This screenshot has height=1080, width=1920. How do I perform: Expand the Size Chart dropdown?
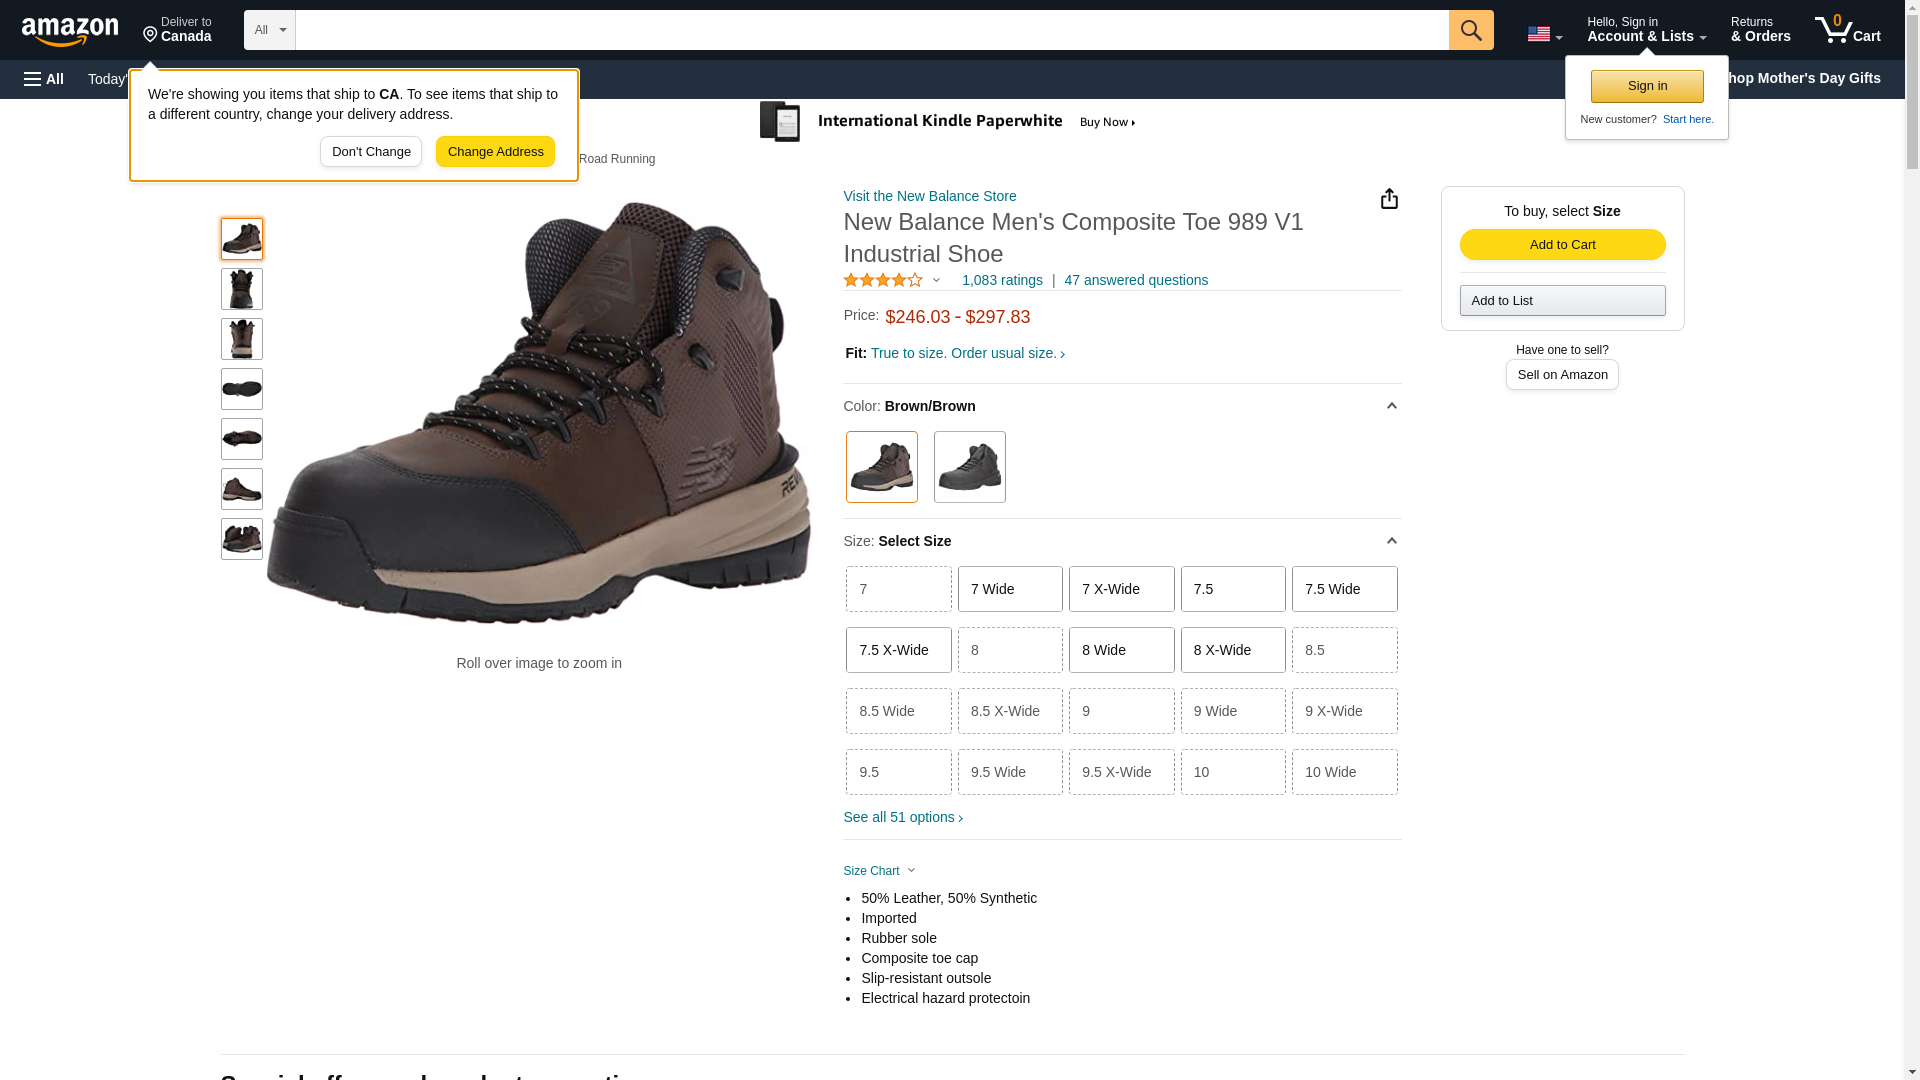click(x=879, y=871)
